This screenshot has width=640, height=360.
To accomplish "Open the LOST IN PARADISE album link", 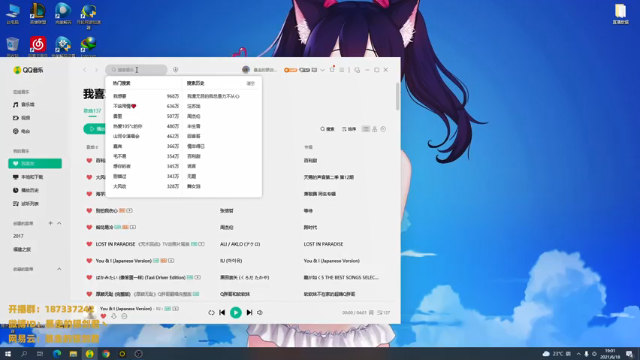I will tap(323, 244).
